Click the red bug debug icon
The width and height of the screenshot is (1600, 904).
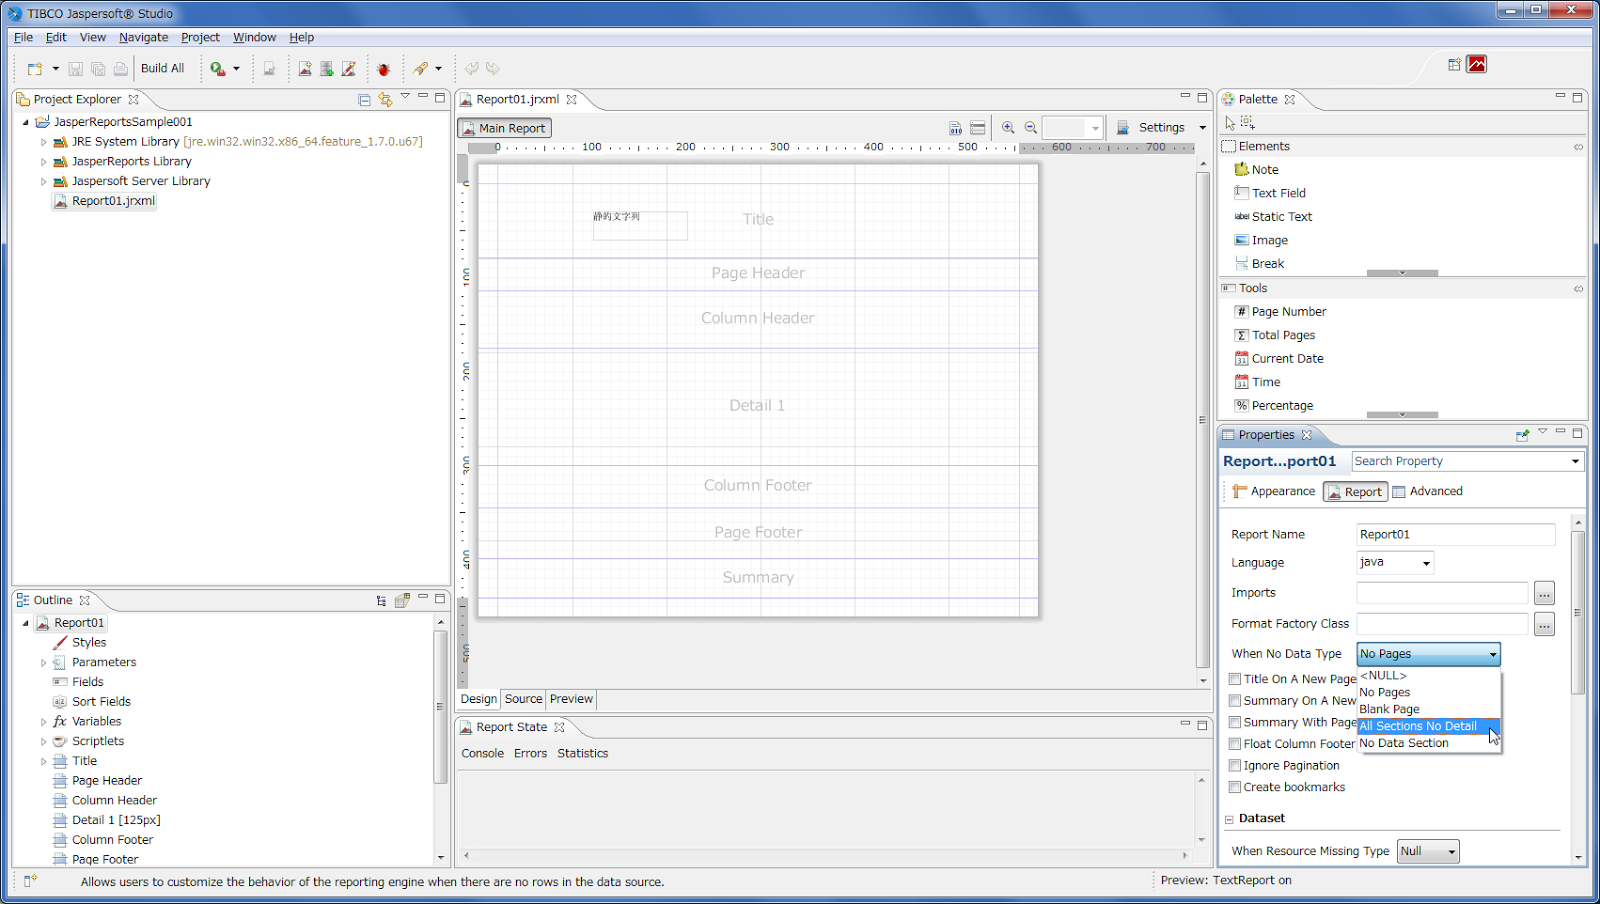[x=383, y=69]
